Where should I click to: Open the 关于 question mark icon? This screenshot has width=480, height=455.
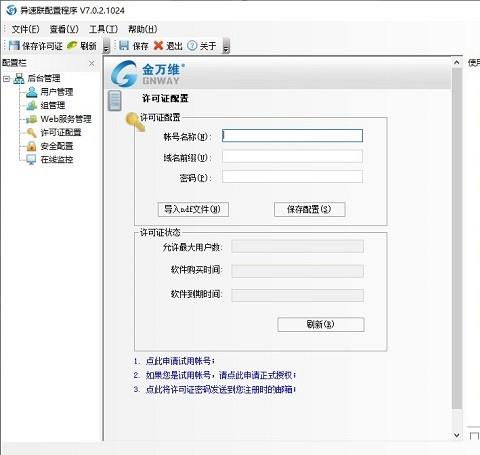coord(192,45)
